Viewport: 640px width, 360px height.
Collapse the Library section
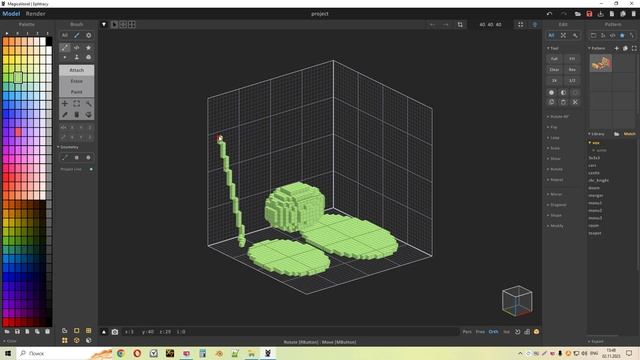point(596,134)
